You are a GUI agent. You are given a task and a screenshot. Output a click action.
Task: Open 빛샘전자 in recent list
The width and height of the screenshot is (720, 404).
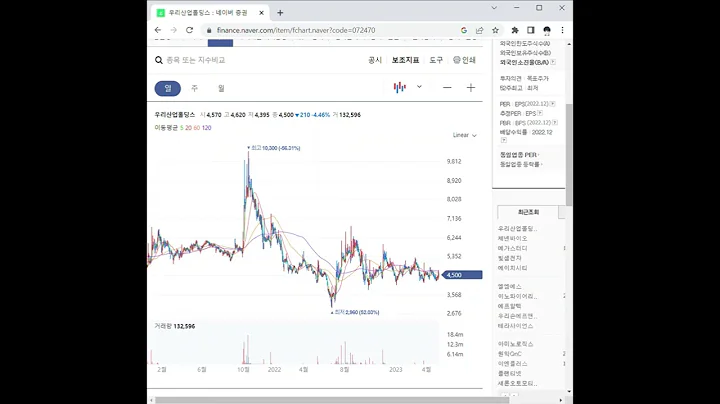[x=509, y=258]
